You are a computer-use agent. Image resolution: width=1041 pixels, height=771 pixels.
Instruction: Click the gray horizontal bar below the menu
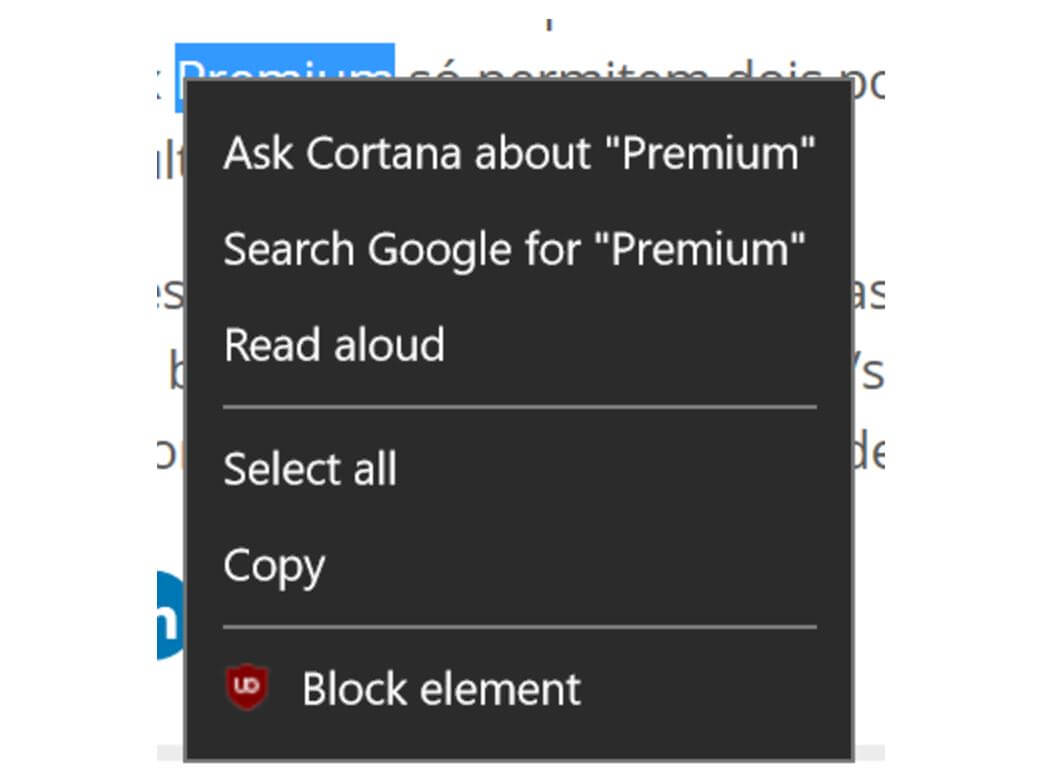pos(520,753)
